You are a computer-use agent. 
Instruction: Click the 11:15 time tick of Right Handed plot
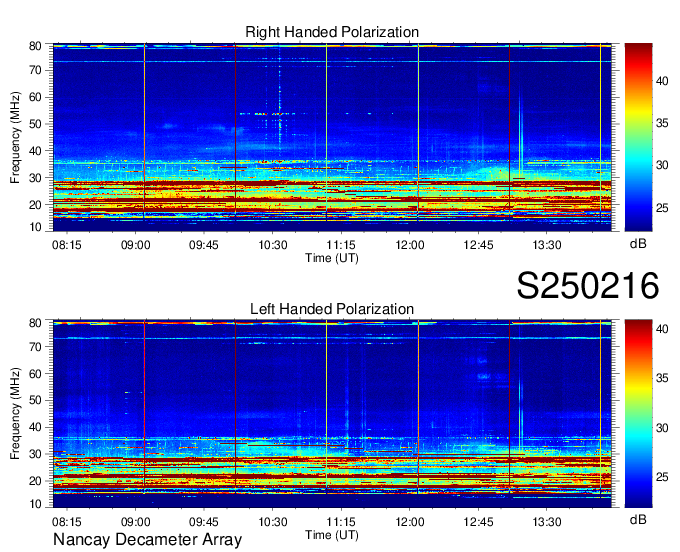[x=341, y=245]
